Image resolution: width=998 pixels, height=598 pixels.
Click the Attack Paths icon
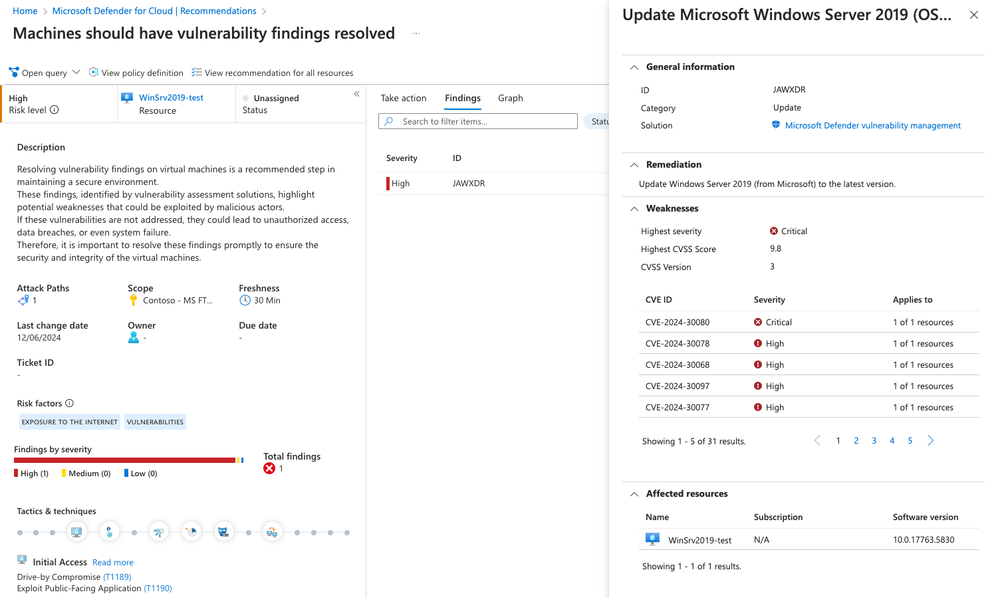(x=24, y=300)
